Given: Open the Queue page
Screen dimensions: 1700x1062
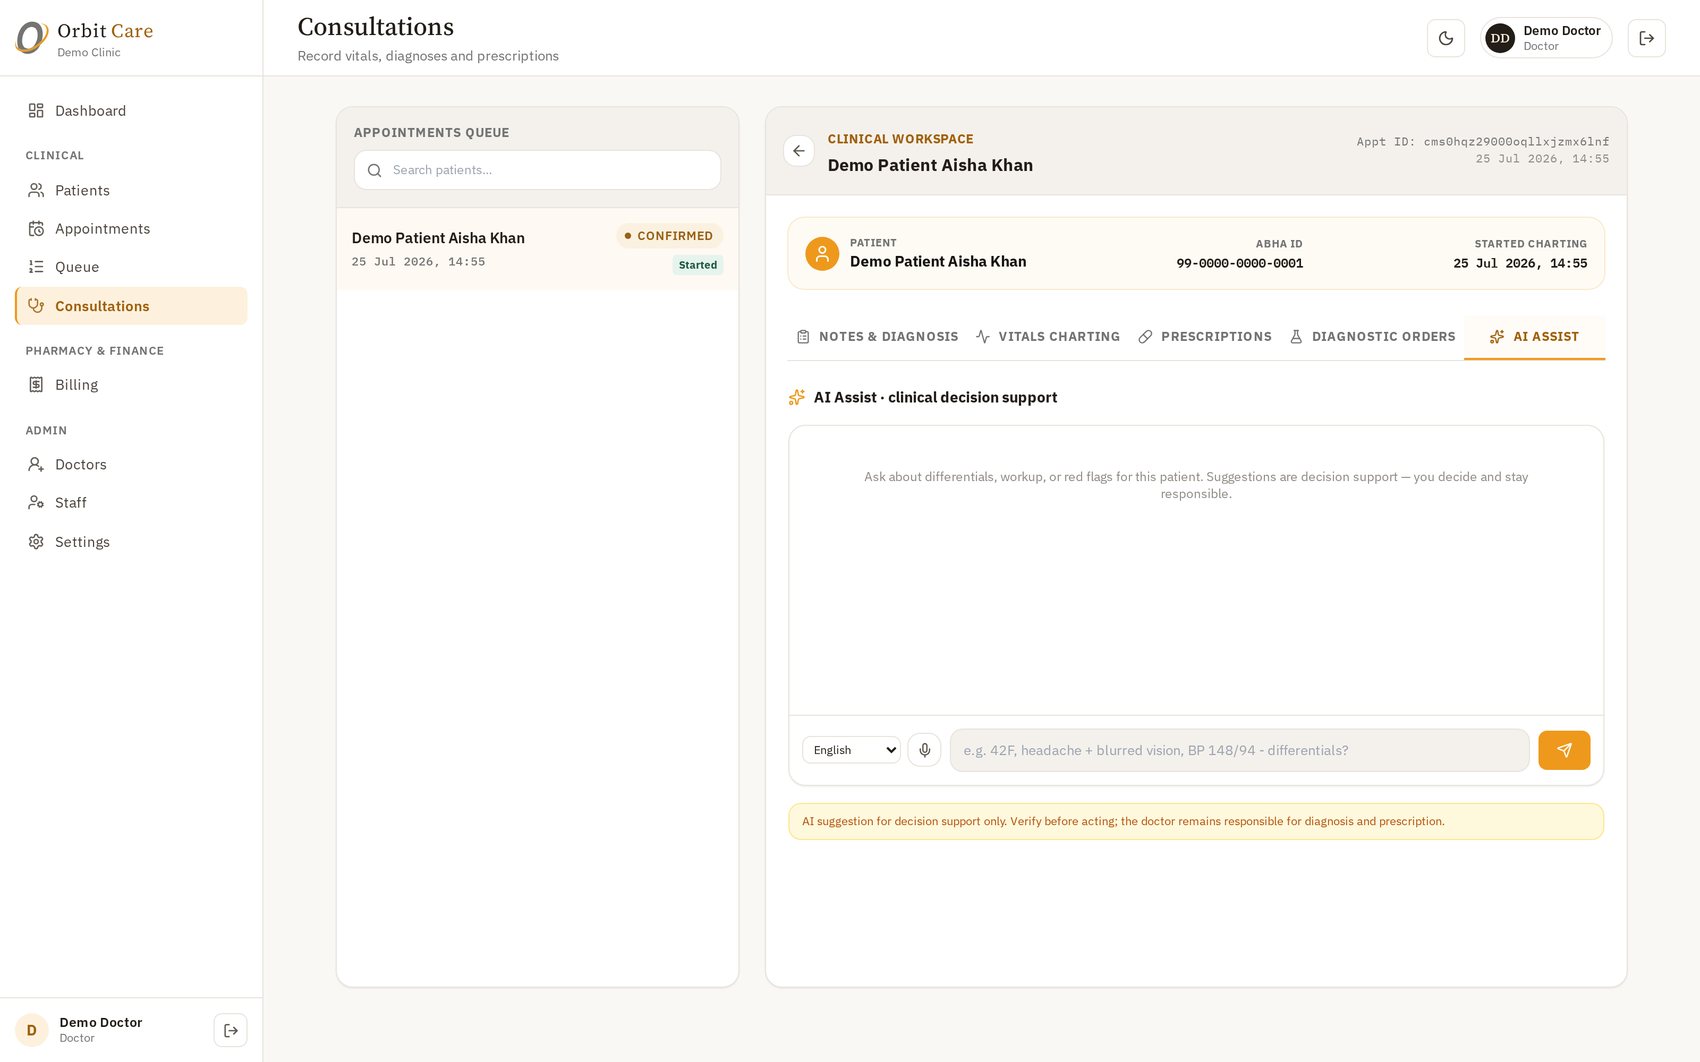Looking at the screenshot, I should coord(131,267).
